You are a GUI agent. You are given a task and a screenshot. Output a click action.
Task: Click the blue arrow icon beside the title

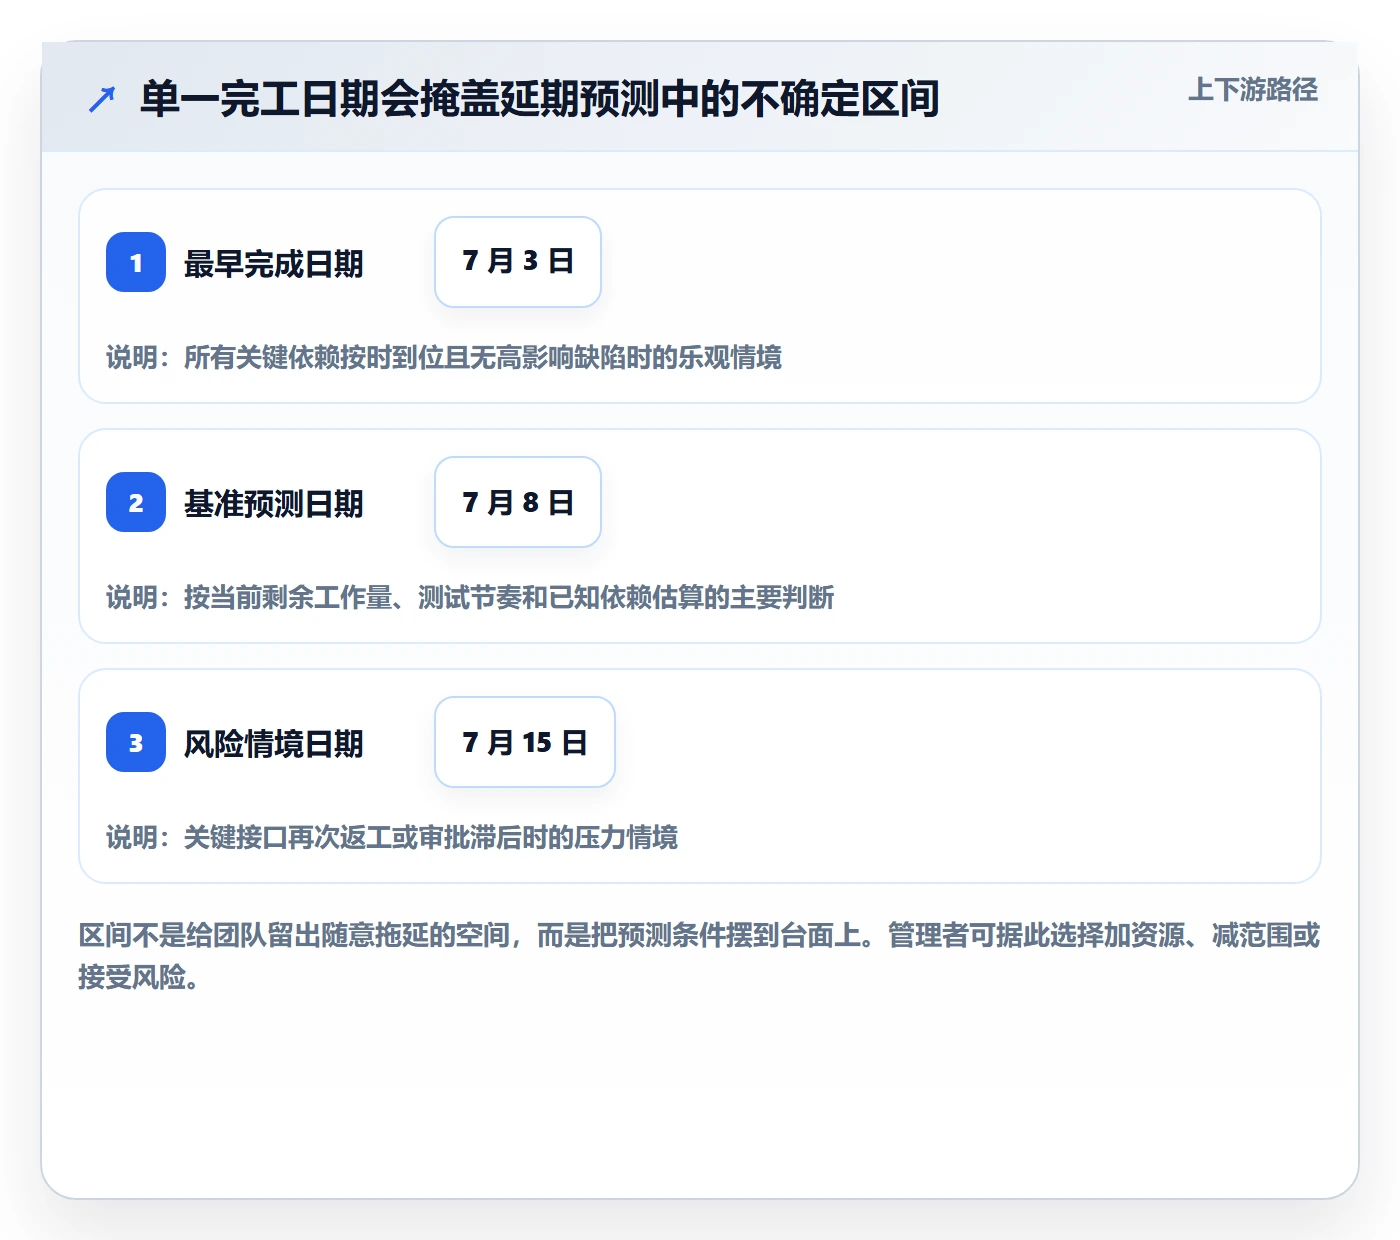point(102,99)
